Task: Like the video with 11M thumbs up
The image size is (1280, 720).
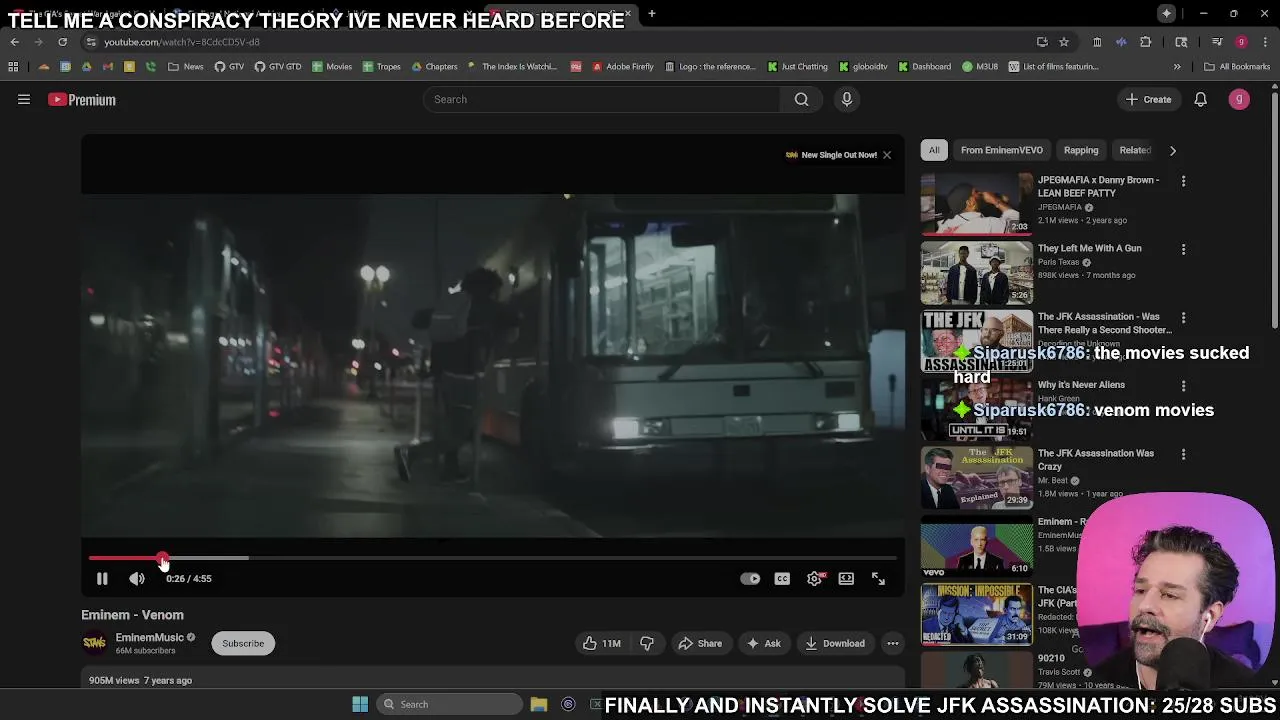Action: (602, 643)
